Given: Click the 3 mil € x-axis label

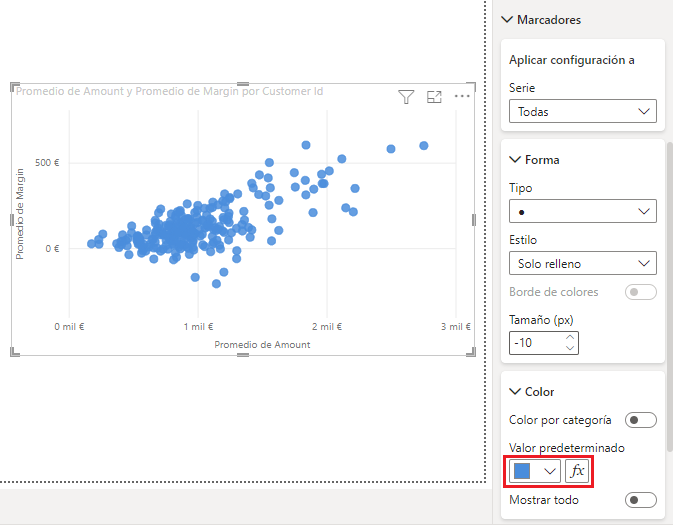Looking at the screenshot, I should pyautogui.click(x=456, y=327).
